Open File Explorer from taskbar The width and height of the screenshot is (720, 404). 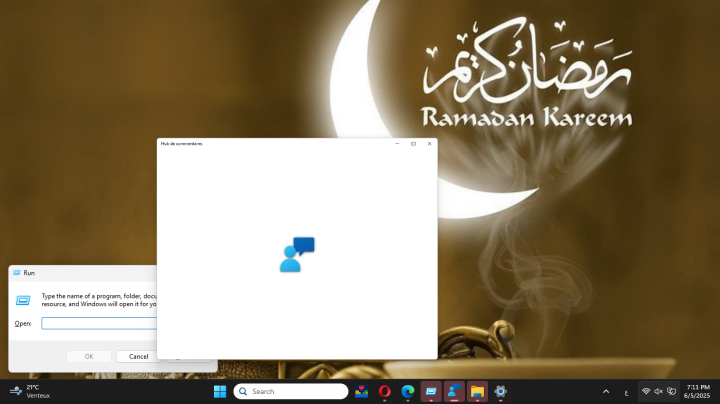pyautogui.click(x=477, y=391)
